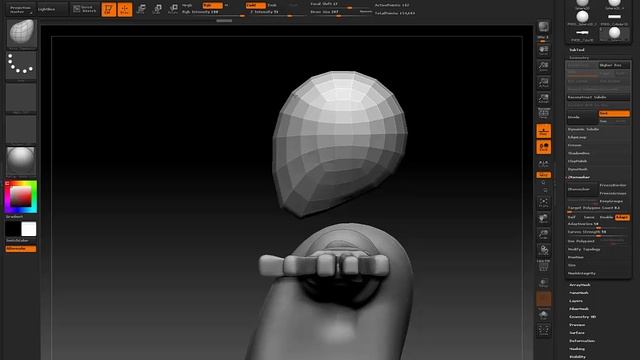Open the Dots stroke type selector
Image resolution: width=640 pixels, height=360 pixels.
click(x=21, y=65)
